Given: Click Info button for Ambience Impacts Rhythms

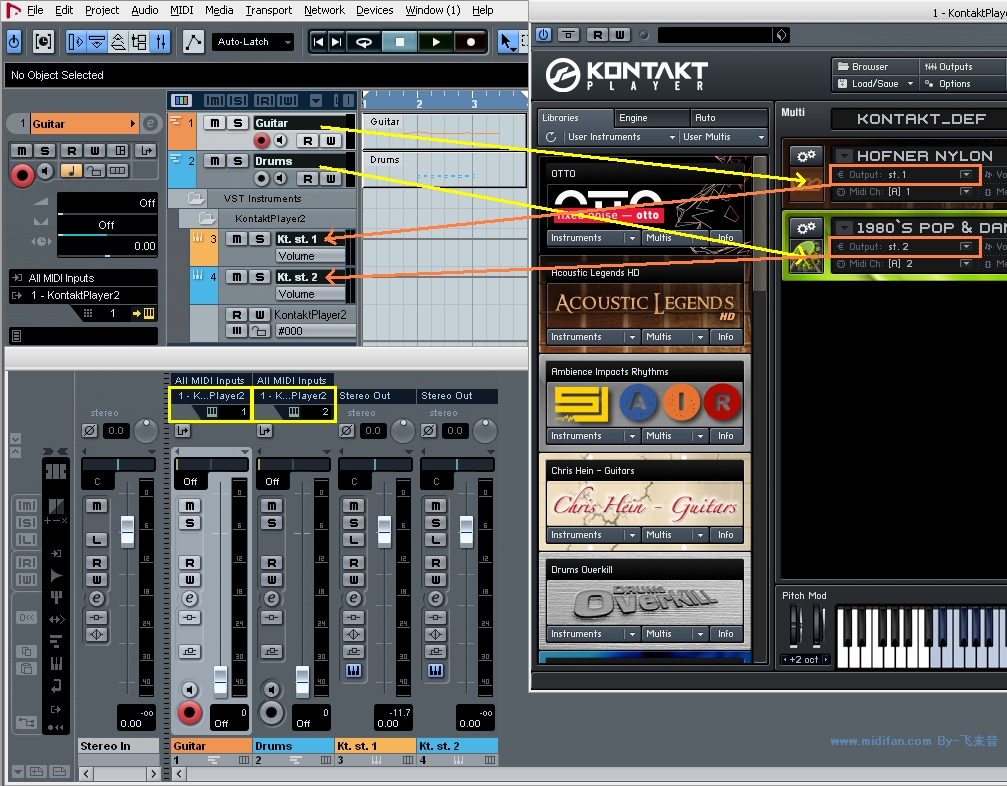Looking at the screenshot, I should [x=726, y=436].
